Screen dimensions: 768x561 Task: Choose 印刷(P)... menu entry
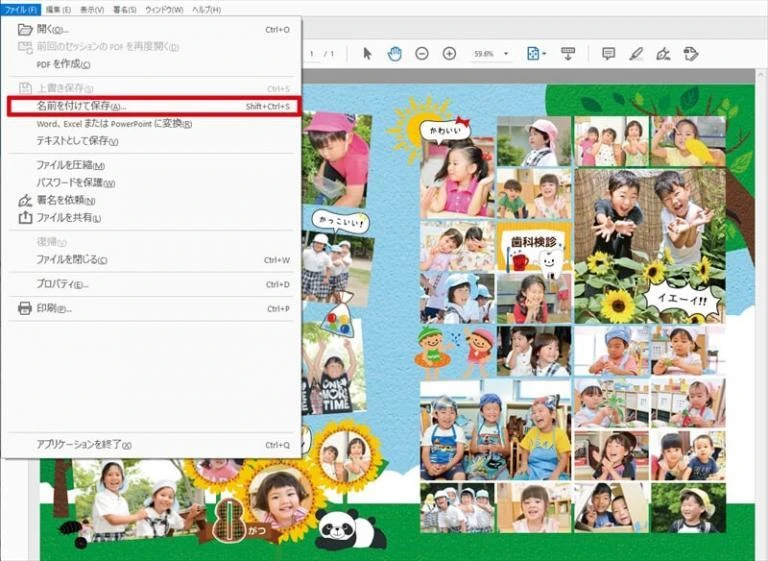(x=153, y=309)
